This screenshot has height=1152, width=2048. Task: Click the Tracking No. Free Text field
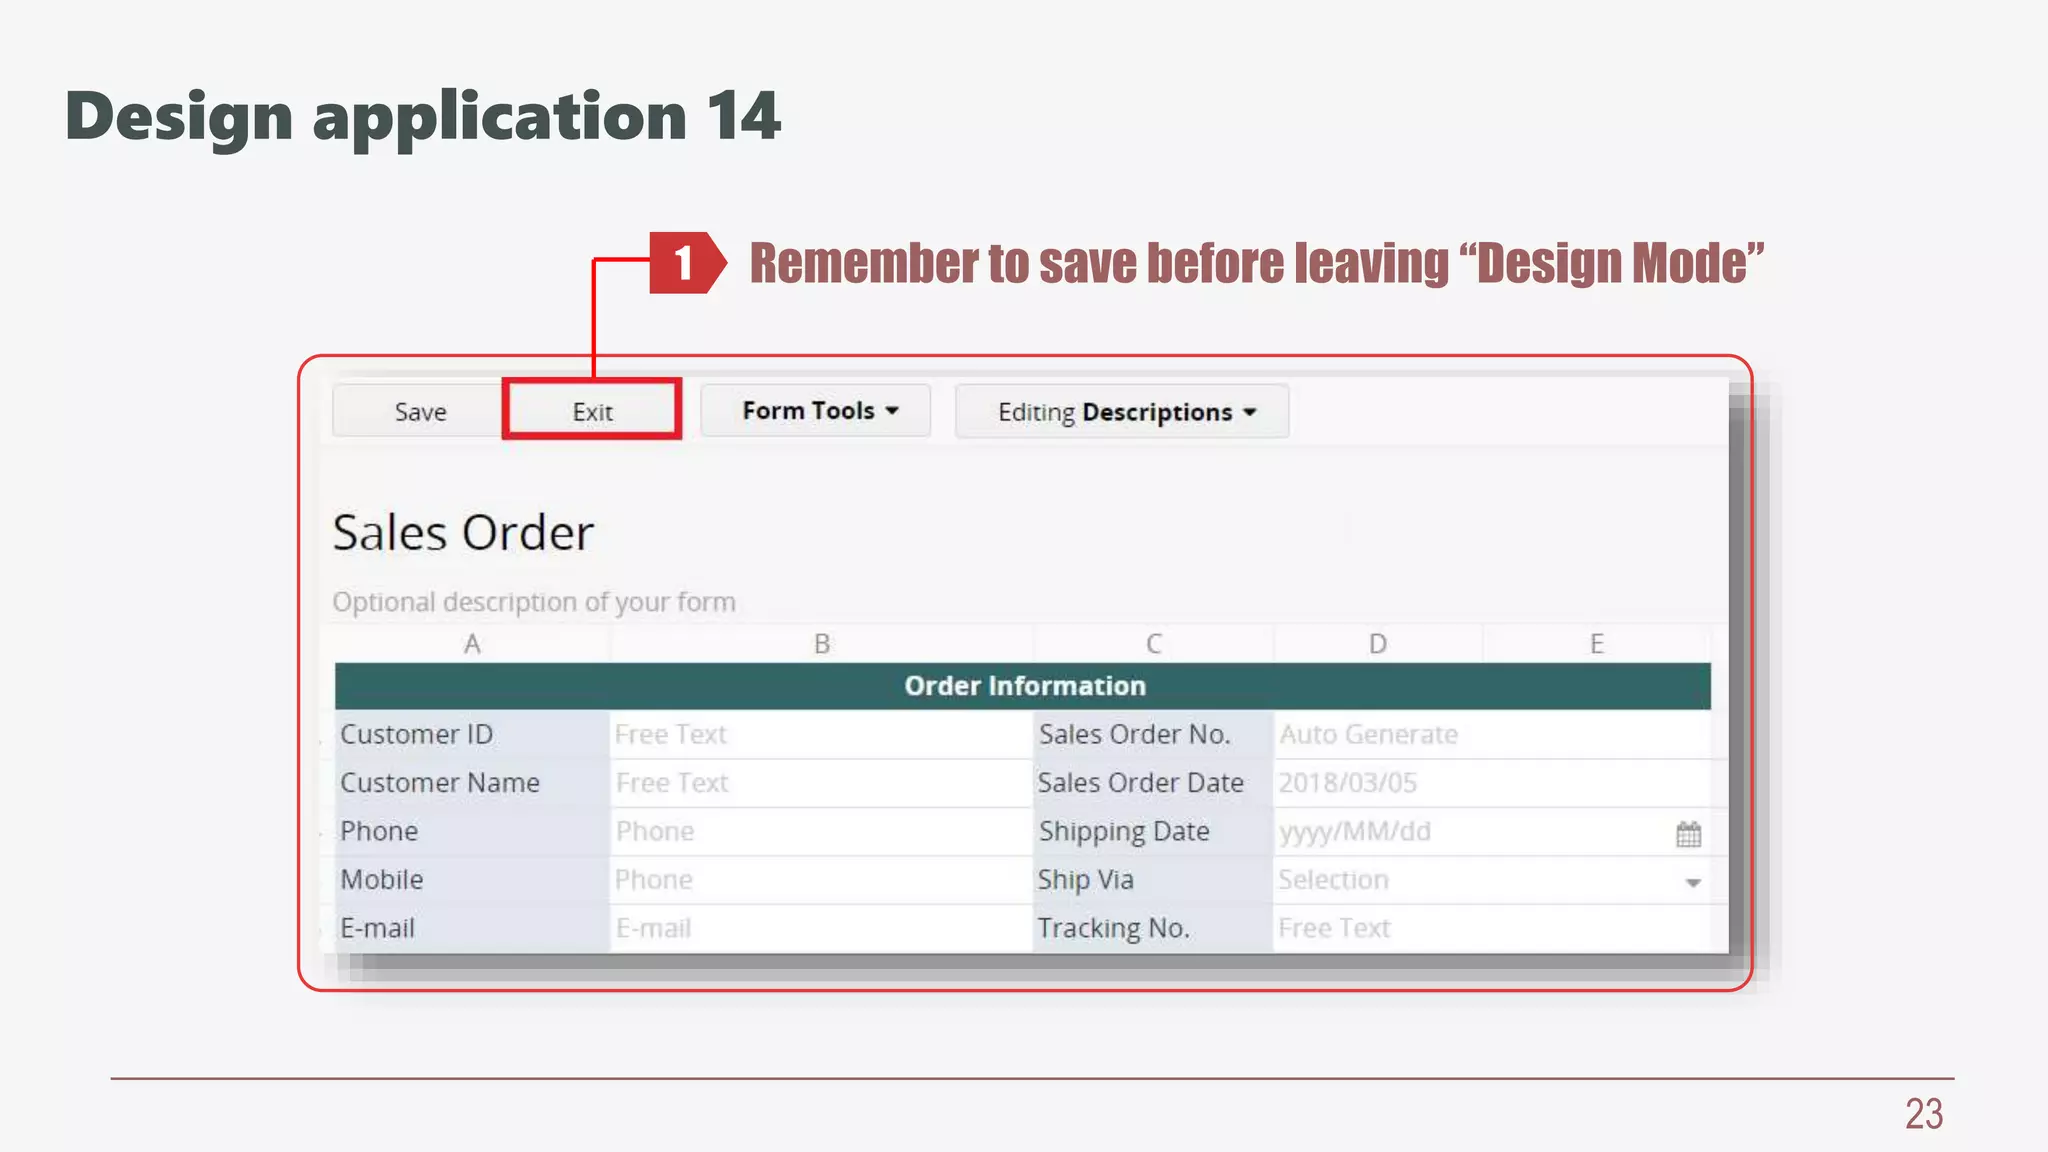point(1492,928)
